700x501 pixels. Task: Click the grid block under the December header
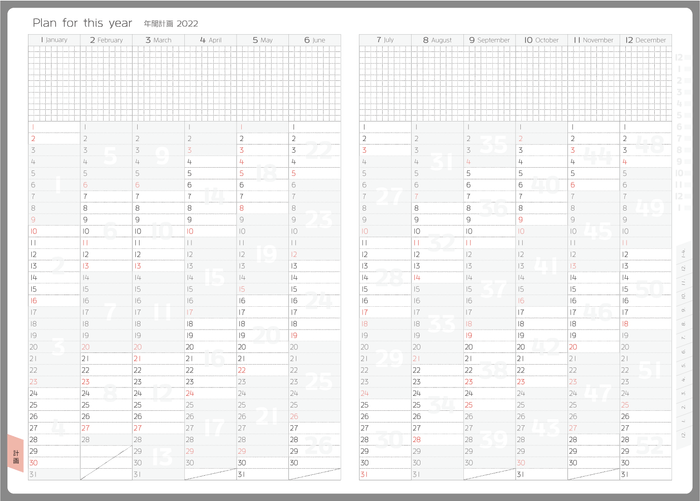coord(646,83)
